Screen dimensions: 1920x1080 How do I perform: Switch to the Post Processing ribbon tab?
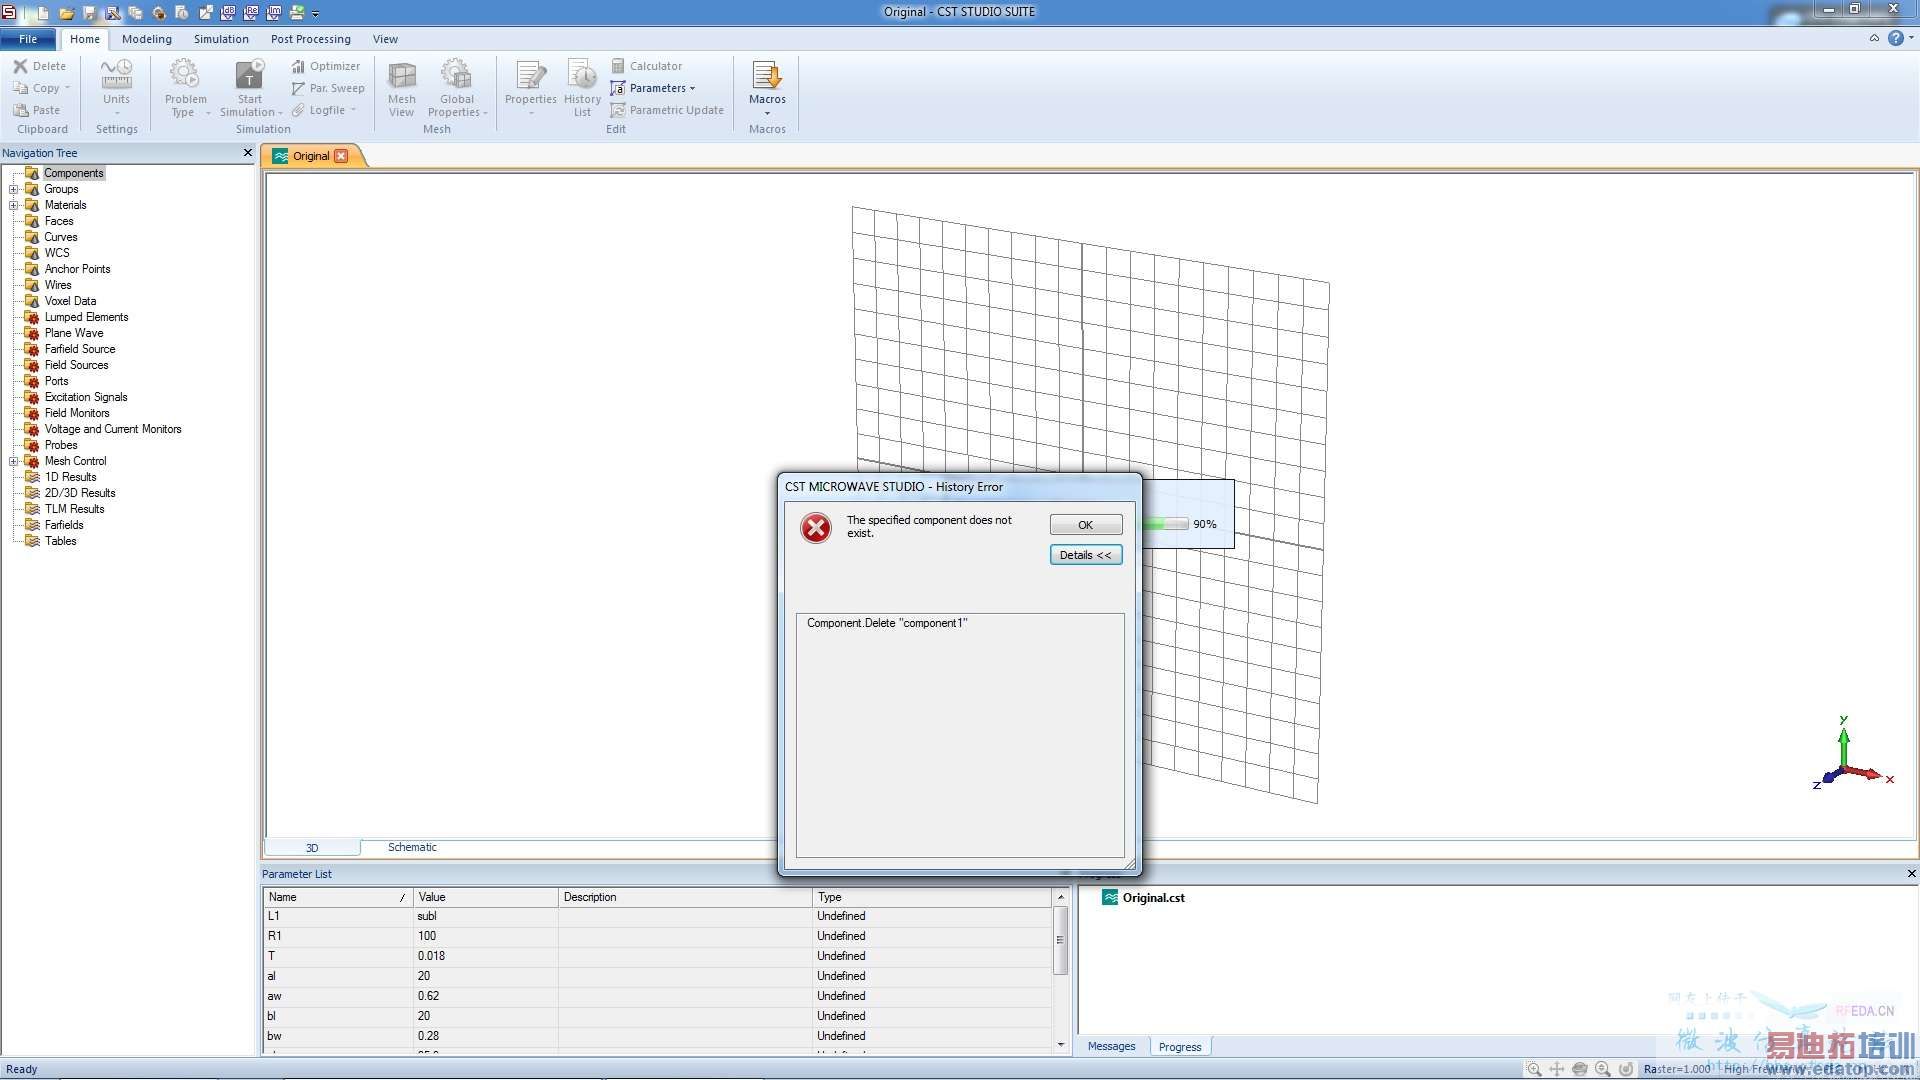pyautogui.click(x=311, y=39)
